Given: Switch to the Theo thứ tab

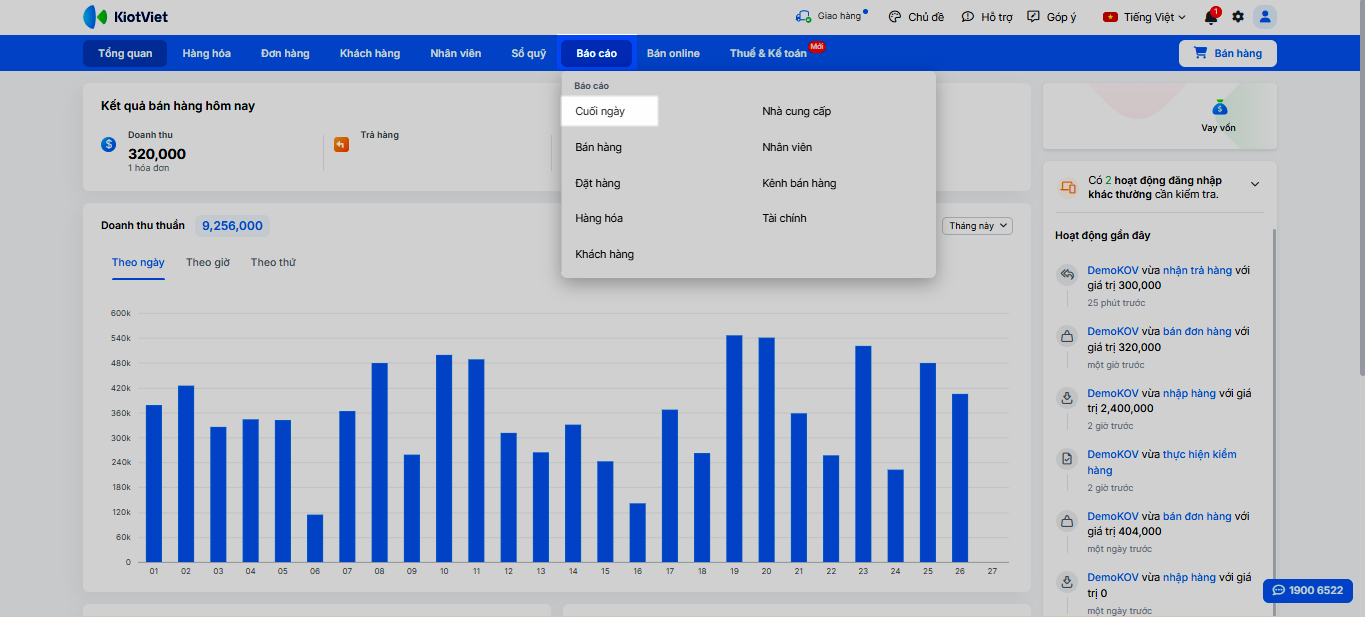Looking at the screenshot, I should (x=273, y=262).
